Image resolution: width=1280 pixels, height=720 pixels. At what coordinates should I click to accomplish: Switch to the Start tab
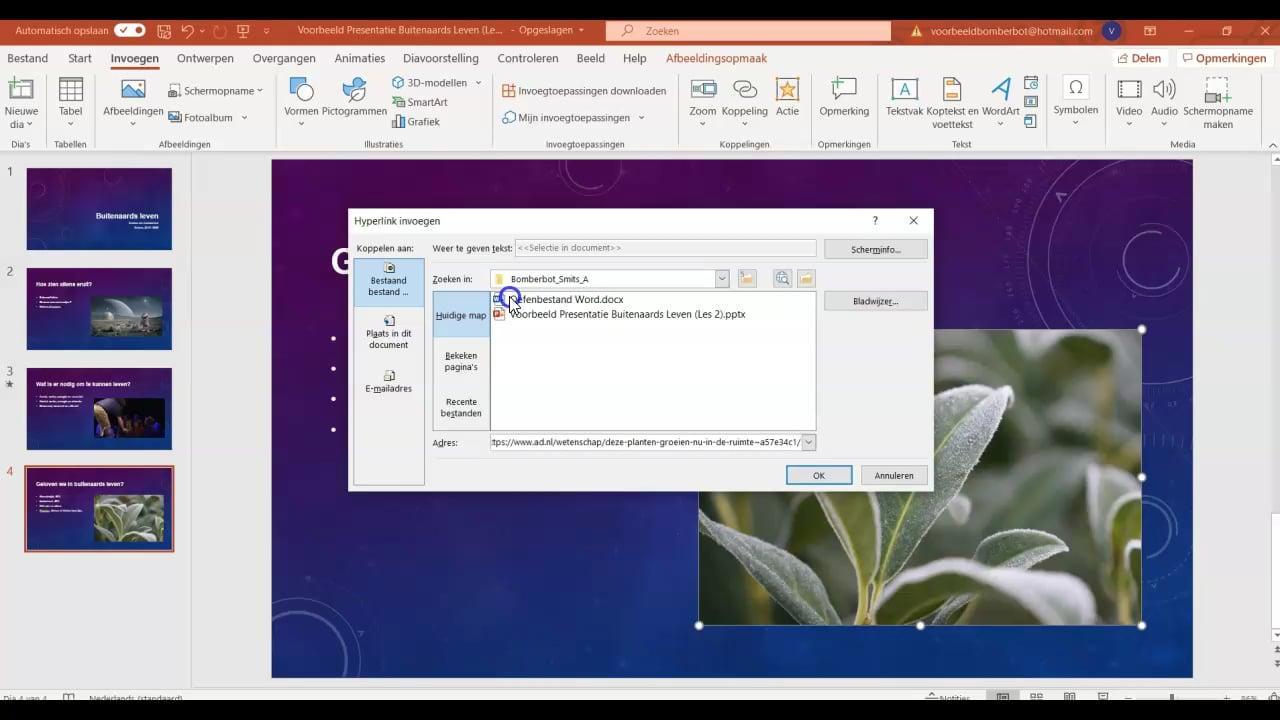coord(80,58)
